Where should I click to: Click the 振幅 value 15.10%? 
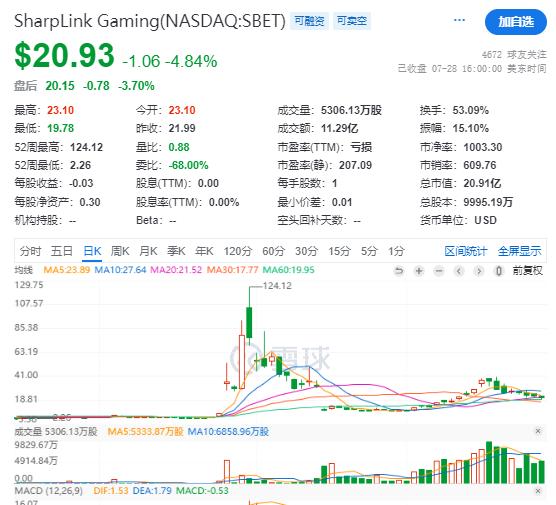point(471,128)
